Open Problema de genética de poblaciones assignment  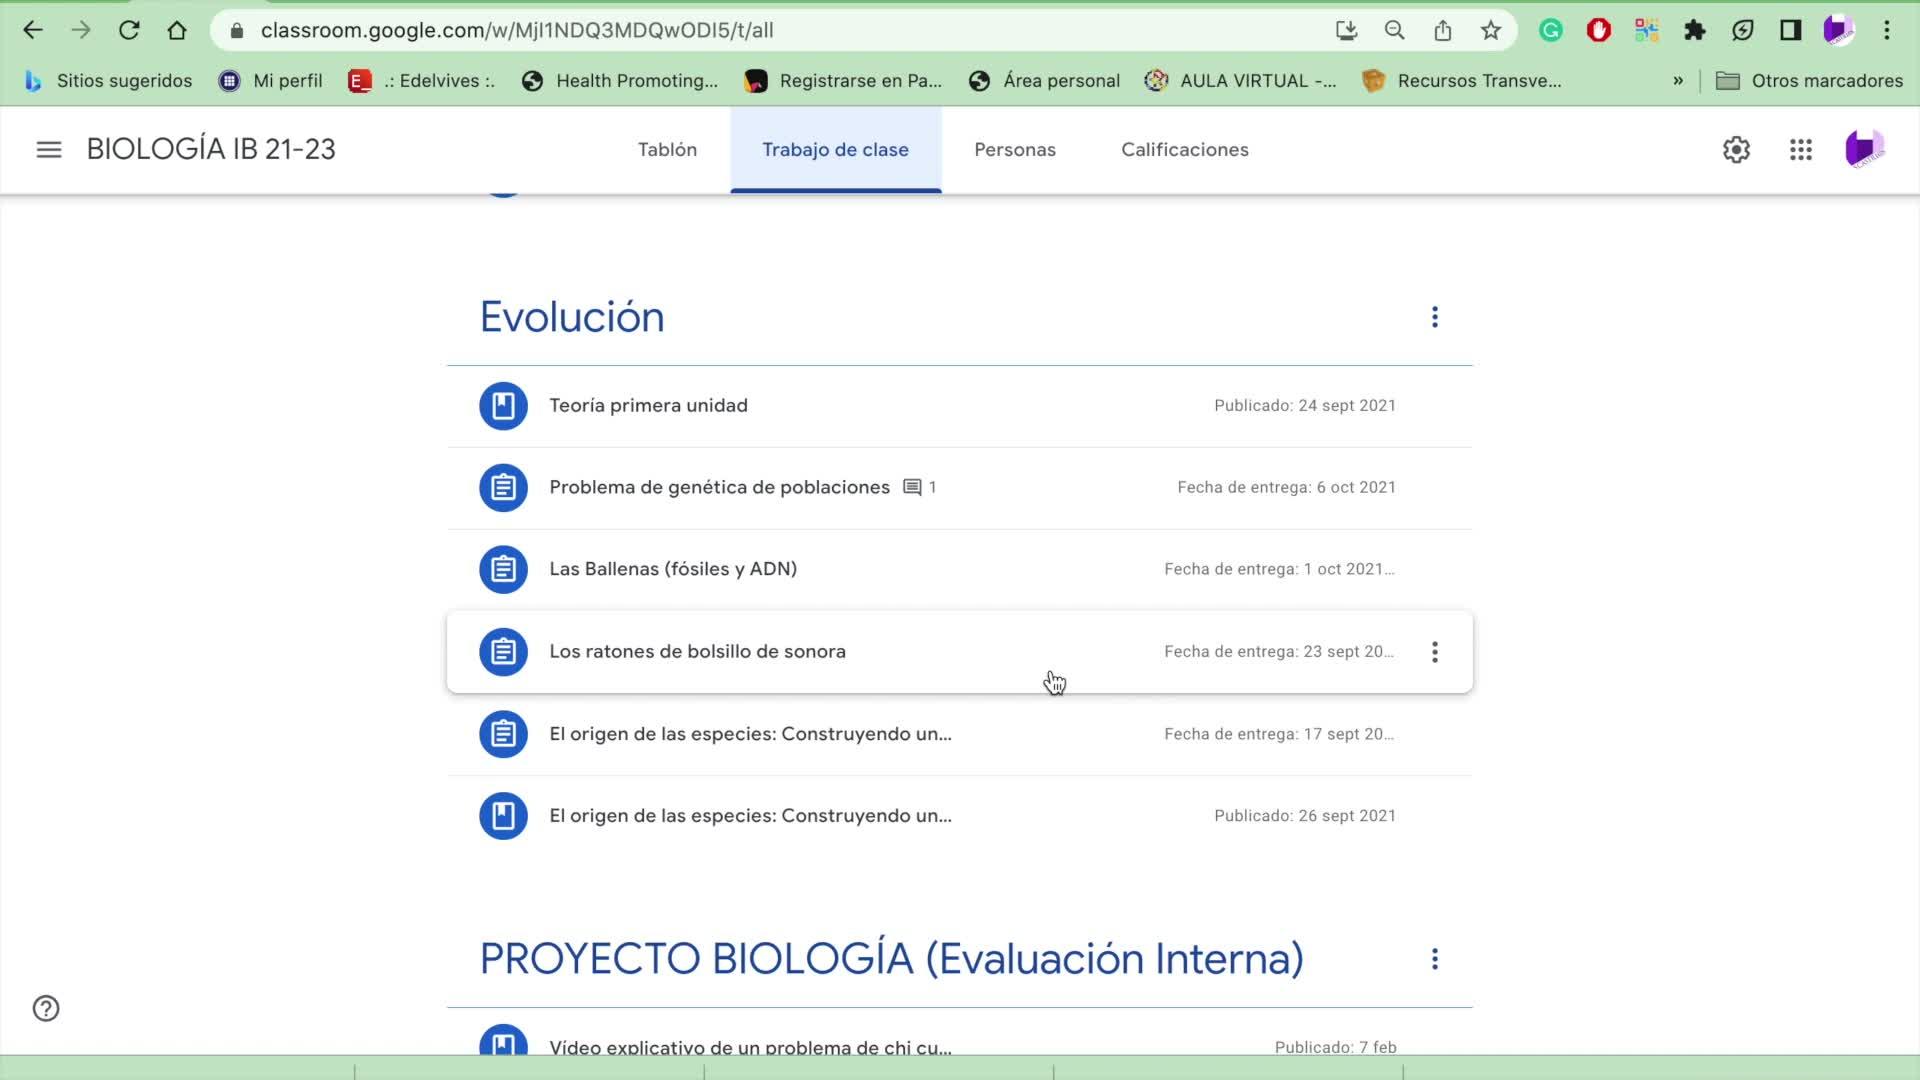(x=719, y=487)
